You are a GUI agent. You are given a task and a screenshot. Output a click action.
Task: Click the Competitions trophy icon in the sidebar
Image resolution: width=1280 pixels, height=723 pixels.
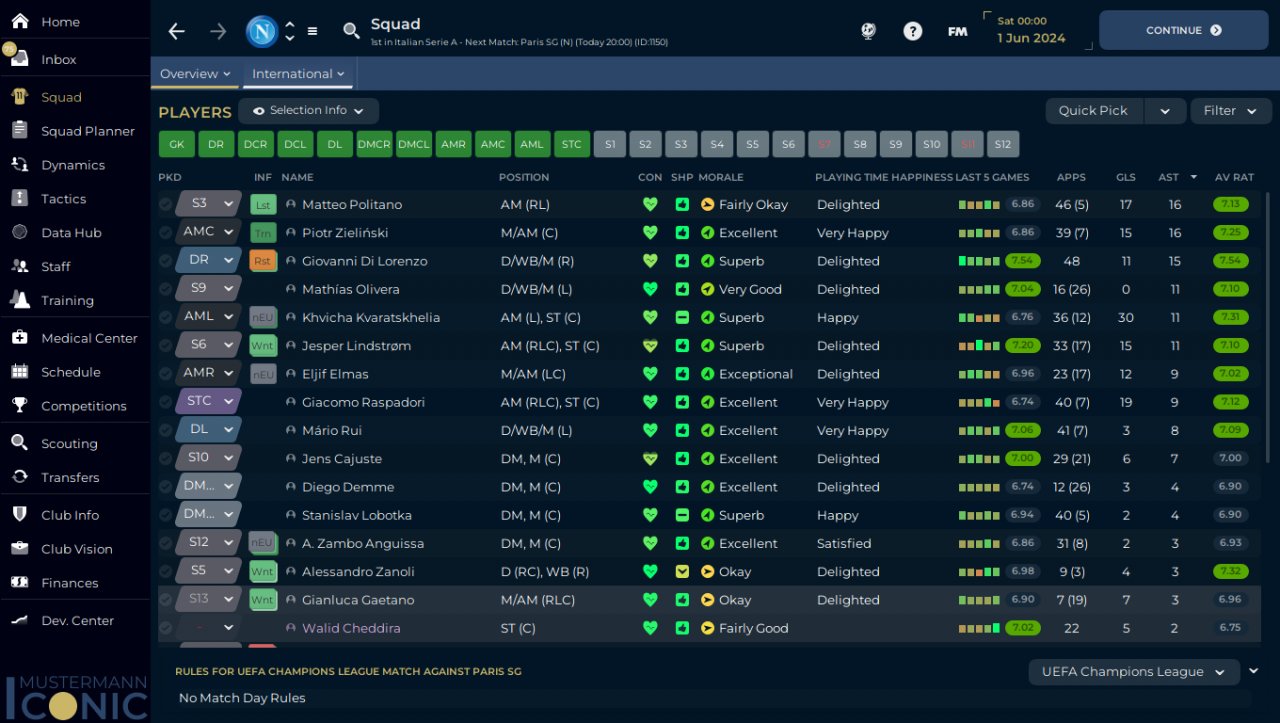click(20, 405)
